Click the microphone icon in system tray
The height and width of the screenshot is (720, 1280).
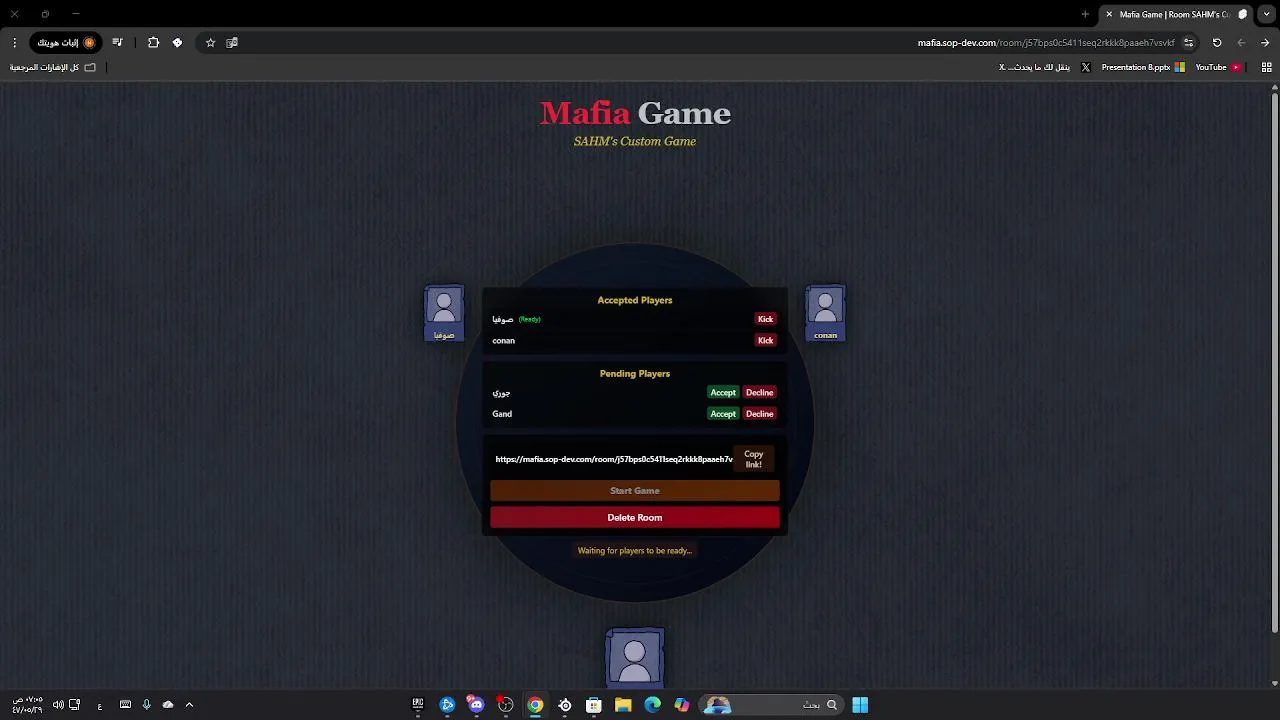point(146,705)
